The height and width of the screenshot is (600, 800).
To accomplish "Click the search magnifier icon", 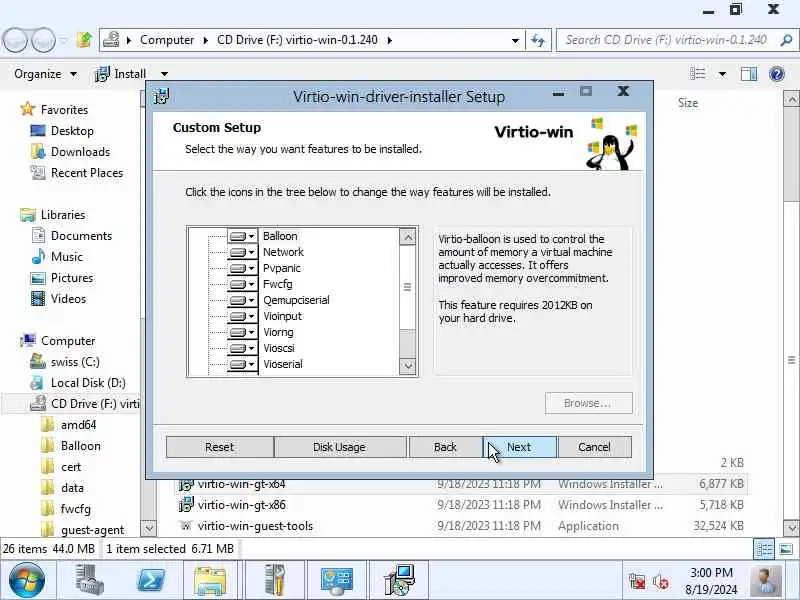I will (786, 40).
